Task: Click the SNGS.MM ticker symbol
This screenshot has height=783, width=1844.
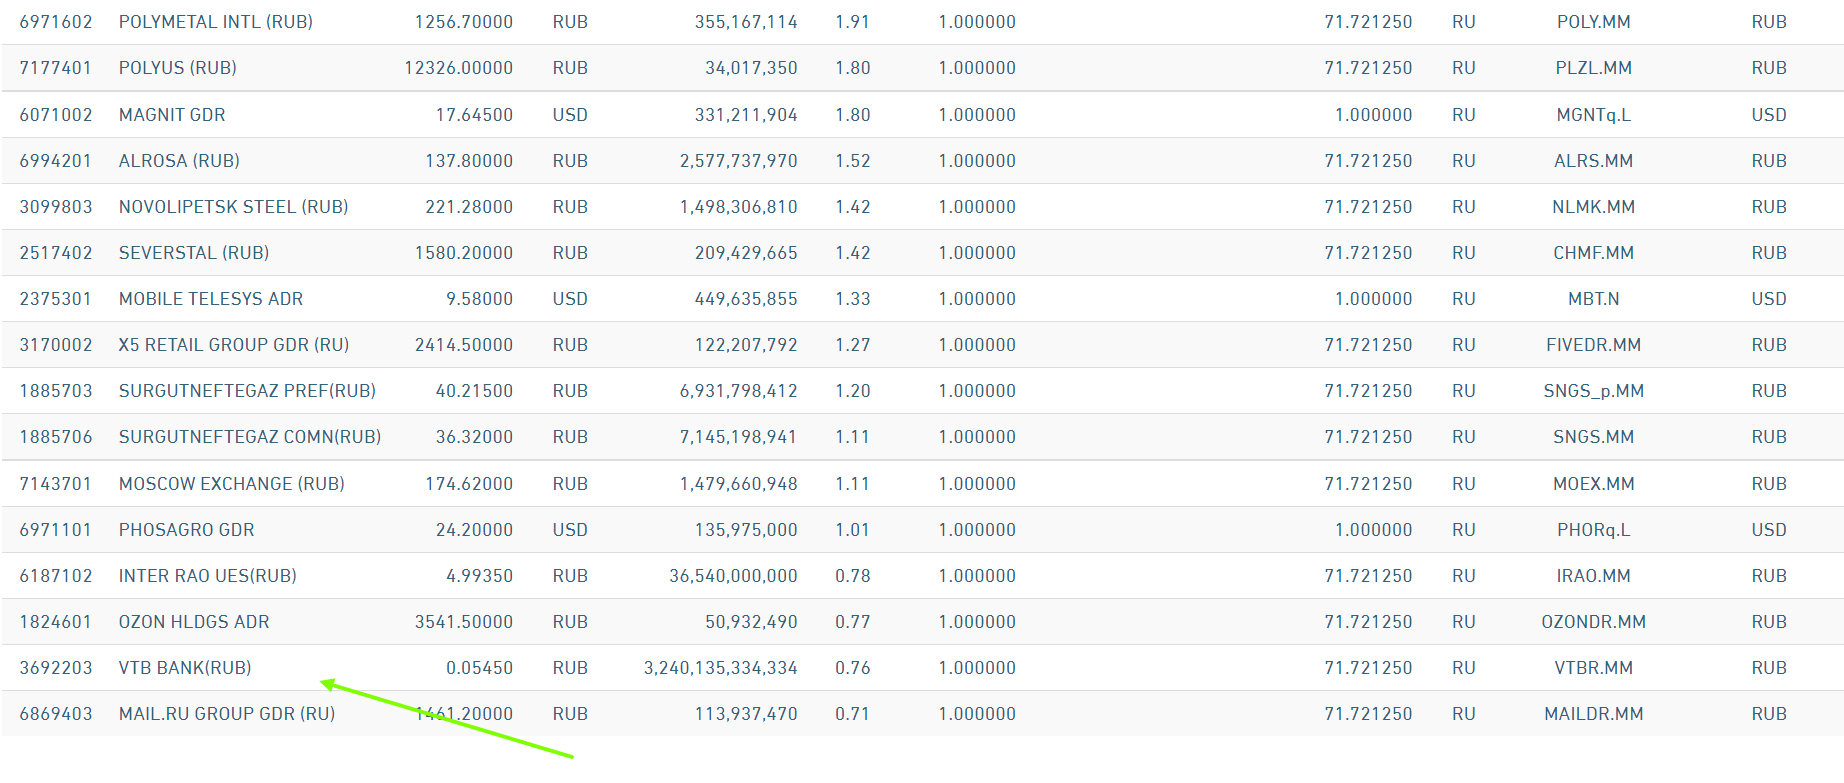Action: click(x=1594, y=437)
